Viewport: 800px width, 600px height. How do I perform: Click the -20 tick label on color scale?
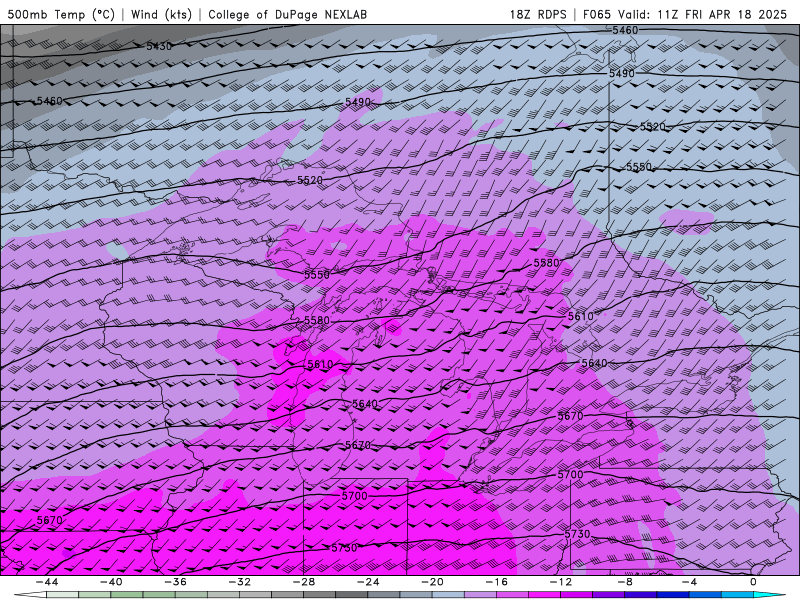[432, 582]
